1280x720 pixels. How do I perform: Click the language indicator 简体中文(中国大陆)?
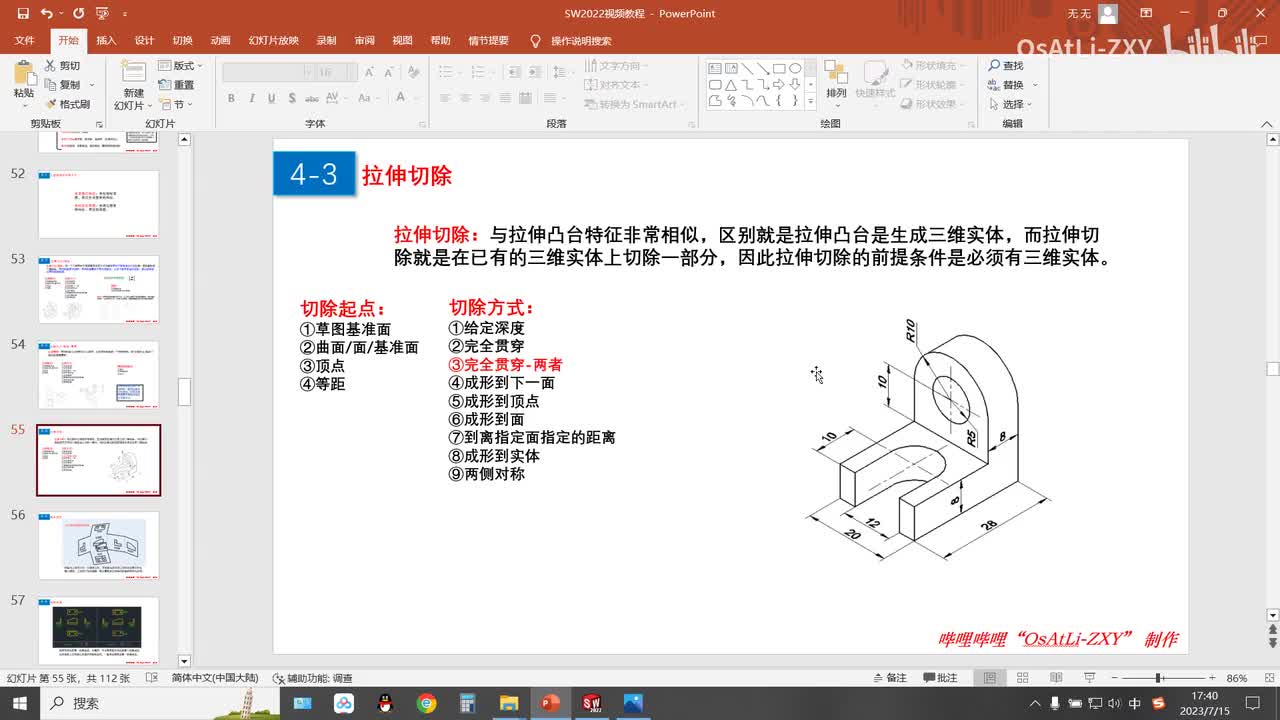point(215,678)
